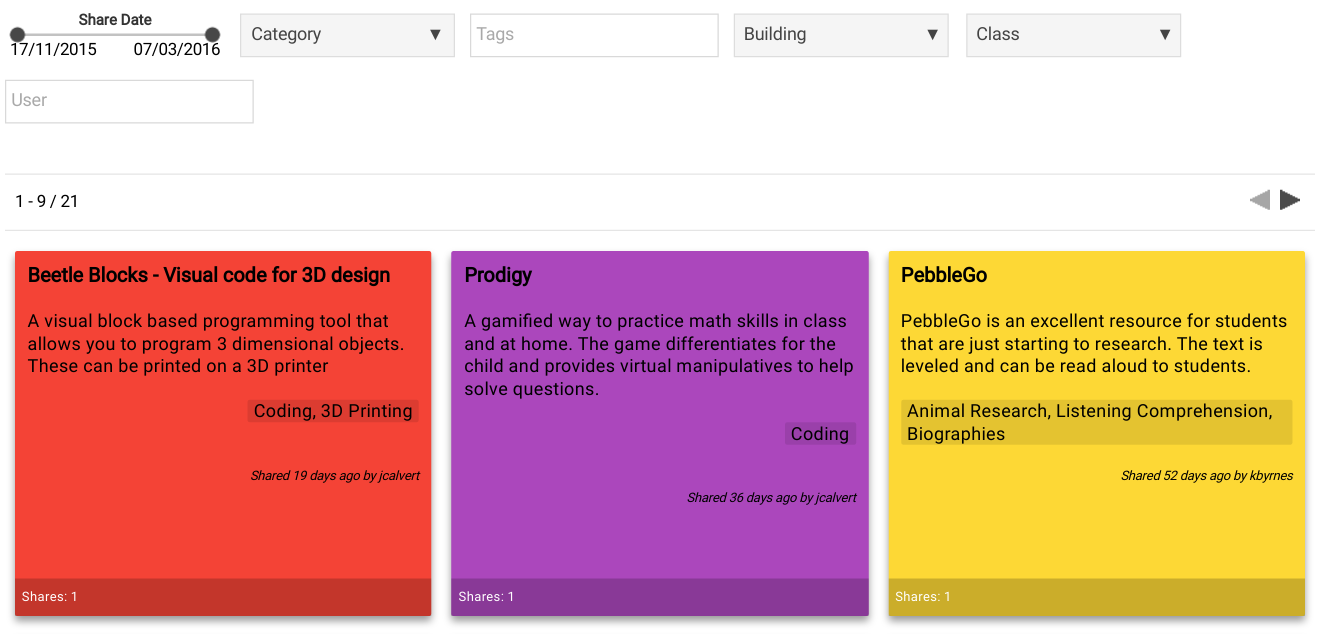Click the Share Date end slider handle

pyautogui.click(x=212, y=35)
